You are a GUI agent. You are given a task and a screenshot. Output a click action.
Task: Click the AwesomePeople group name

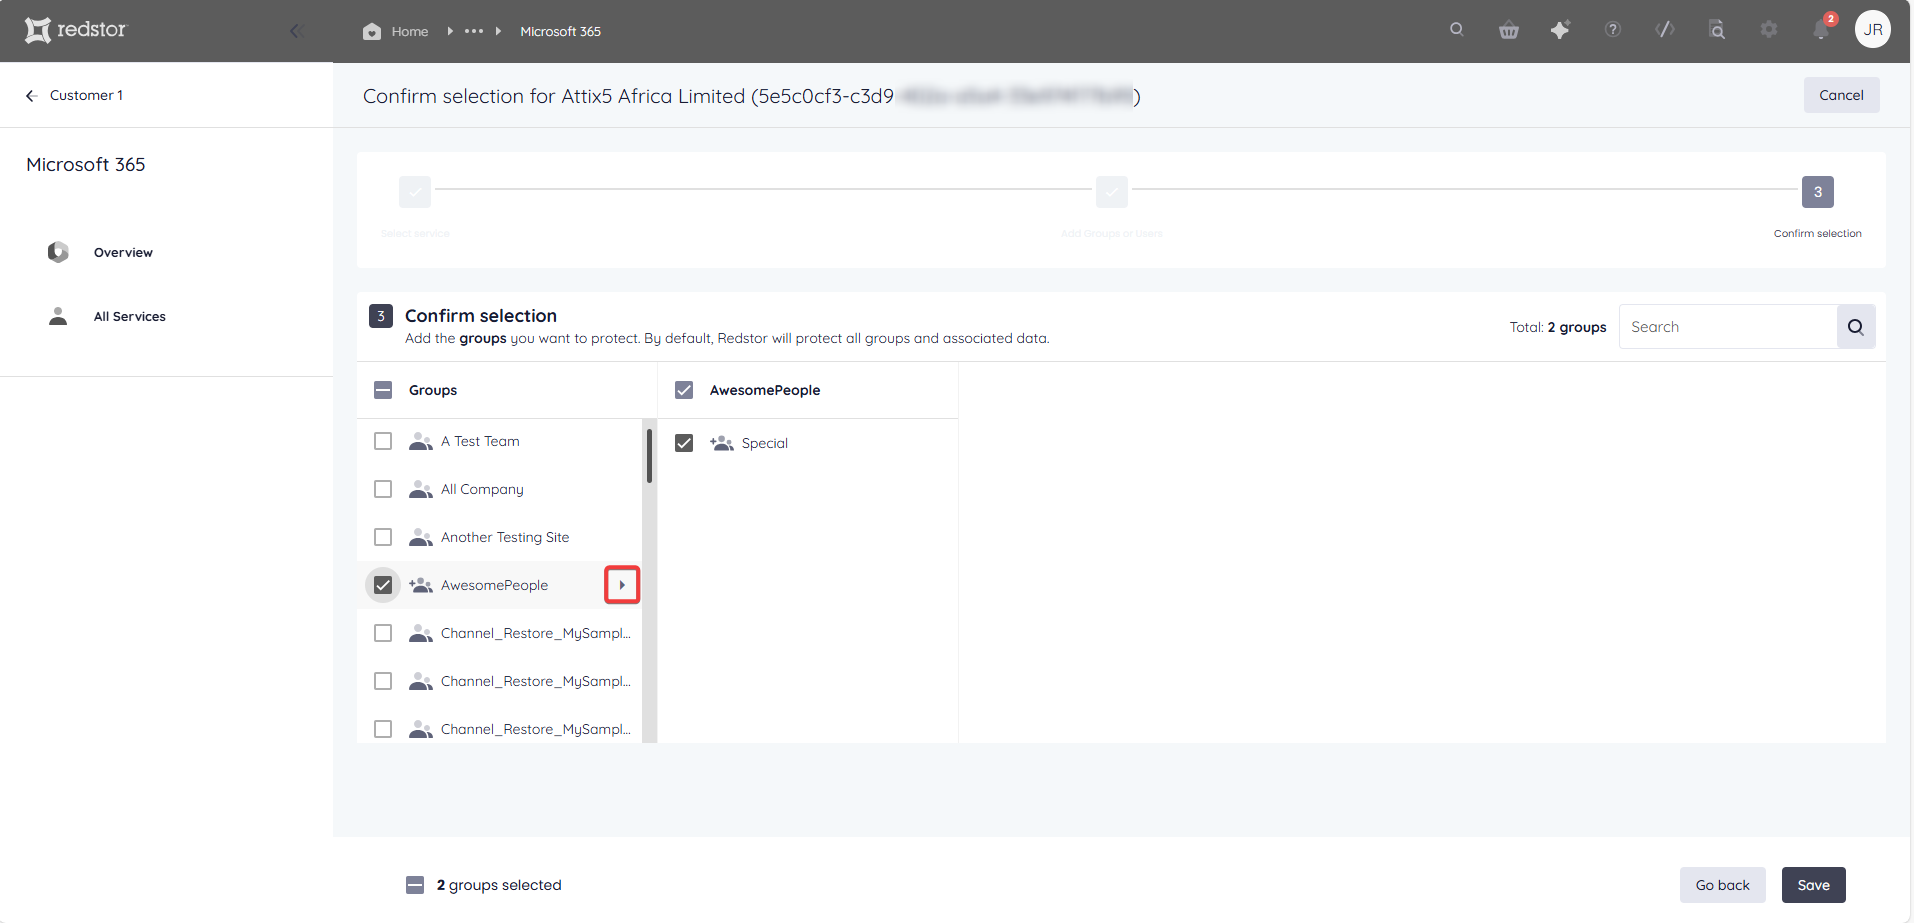coord(494,585)
